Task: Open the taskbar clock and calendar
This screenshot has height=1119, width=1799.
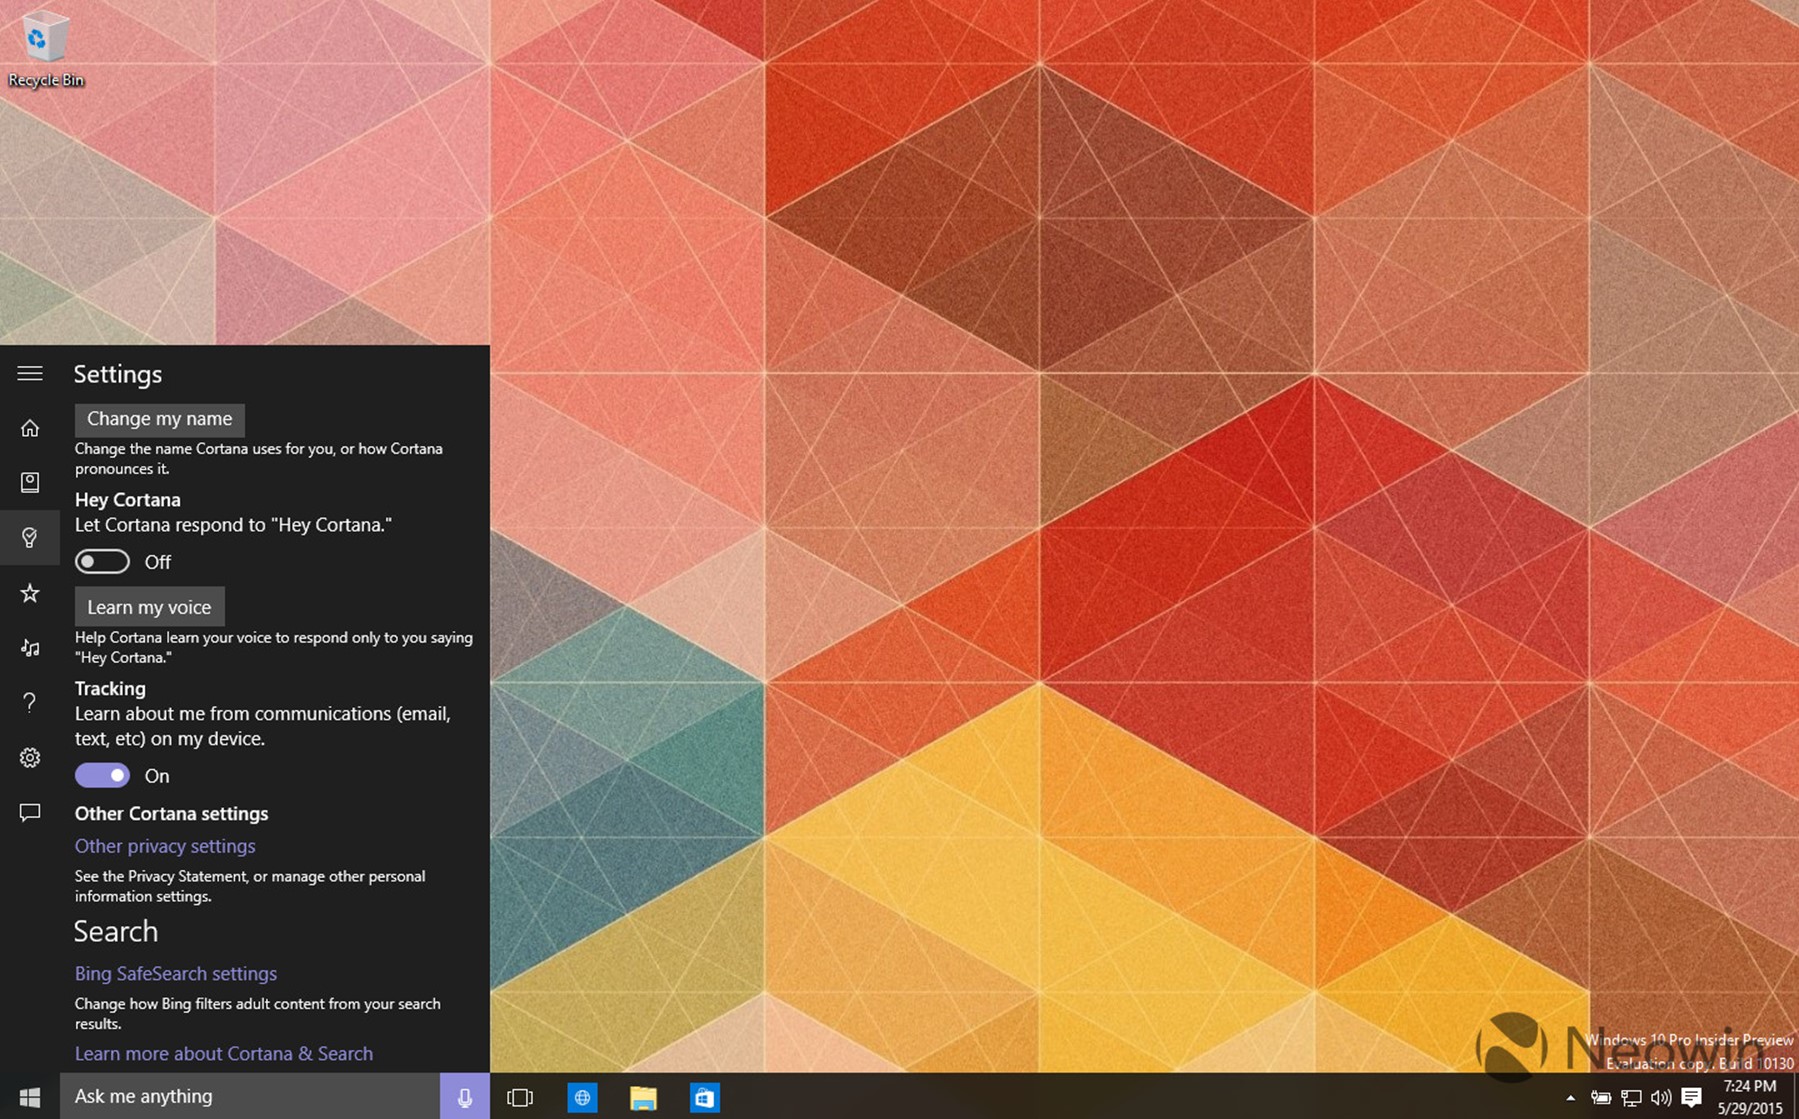Action: [1750, 1097]
